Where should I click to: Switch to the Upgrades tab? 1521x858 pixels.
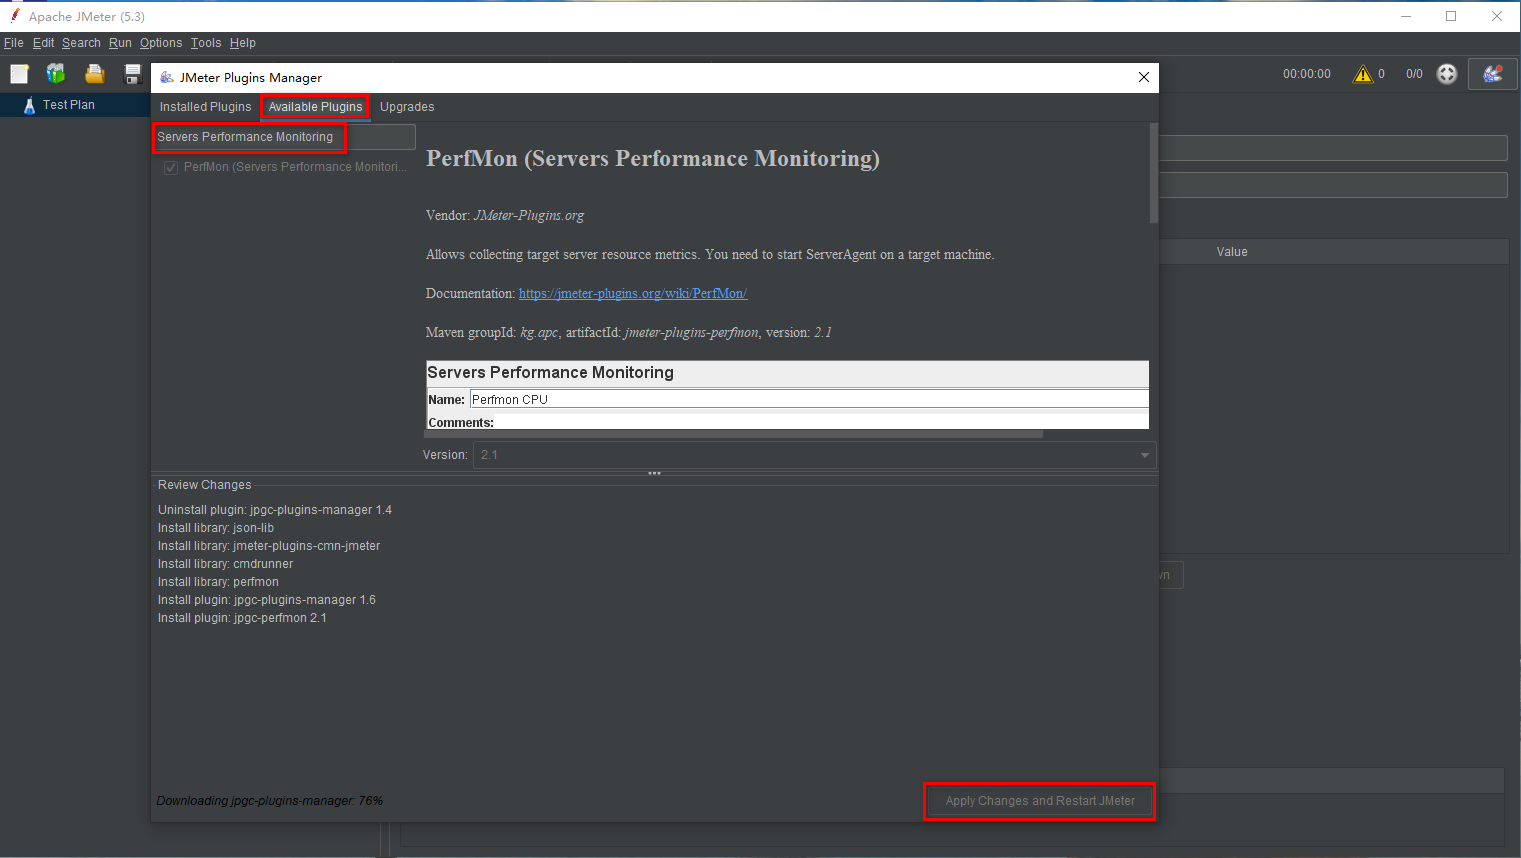pyautogui.click(x=407, y=107)
